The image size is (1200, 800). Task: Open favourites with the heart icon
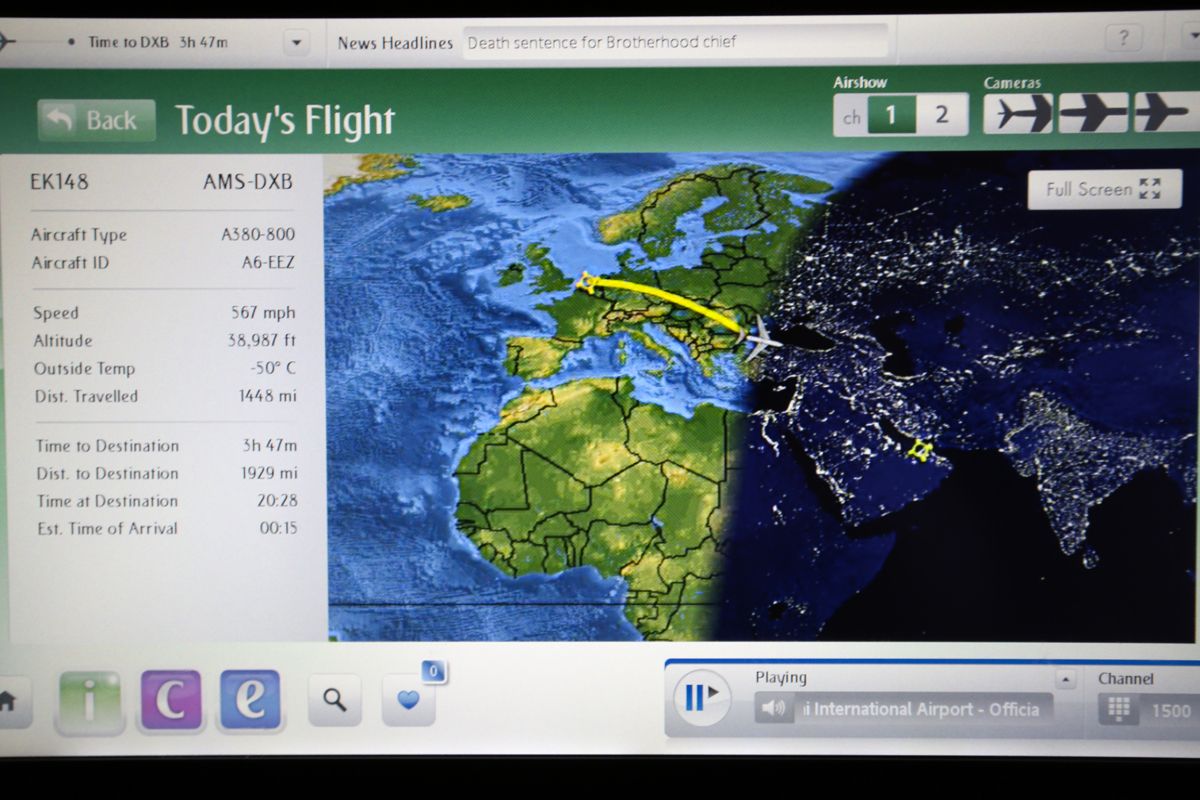[x=409, y=700]
